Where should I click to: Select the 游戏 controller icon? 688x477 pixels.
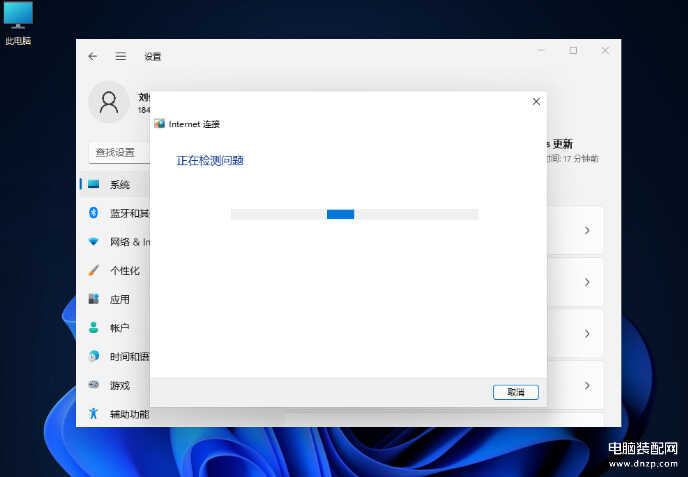(x=93, y=385)
